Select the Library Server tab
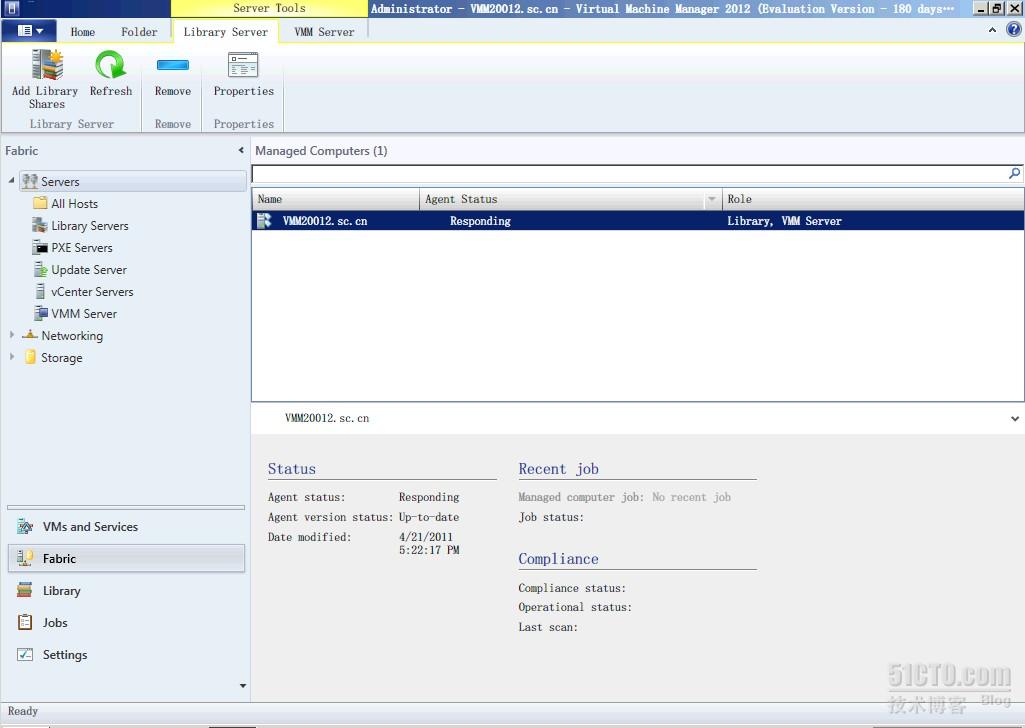 [x=226, y=31]
